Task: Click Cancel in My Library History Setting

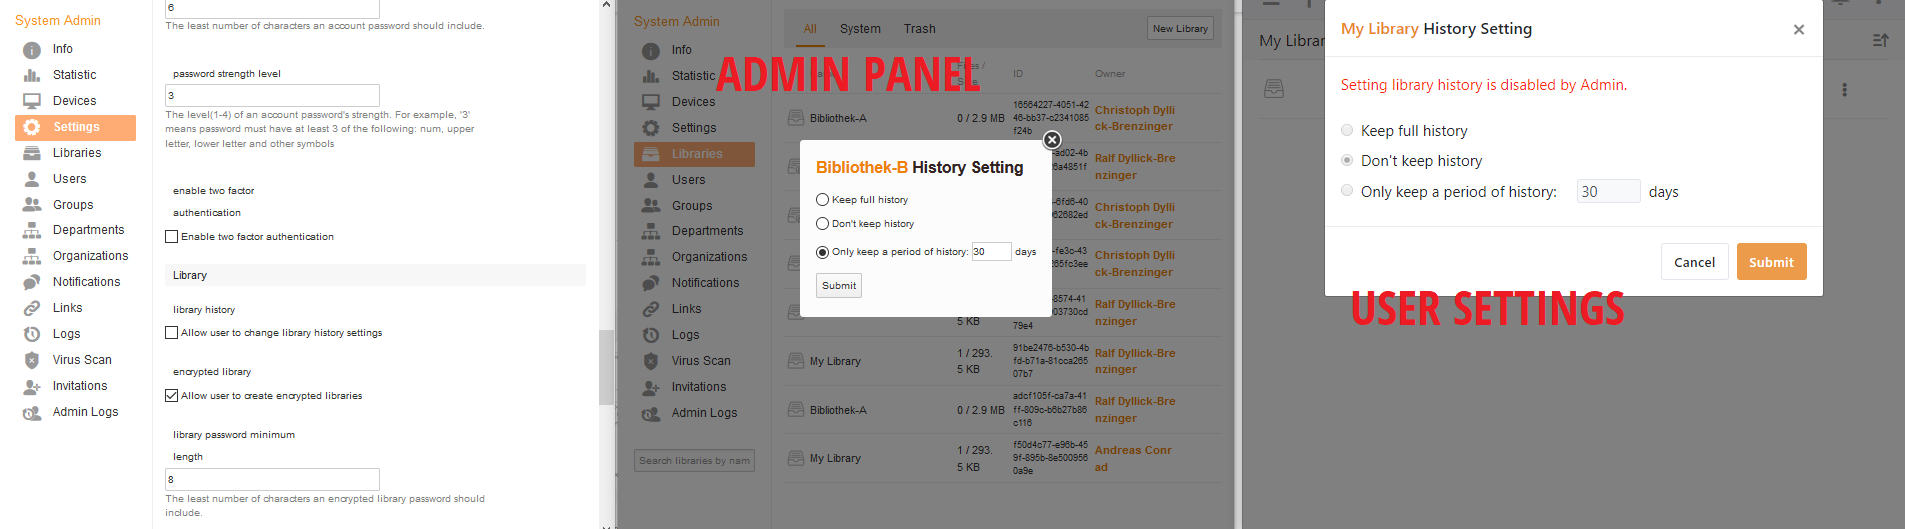Action: click(1694, 262)
